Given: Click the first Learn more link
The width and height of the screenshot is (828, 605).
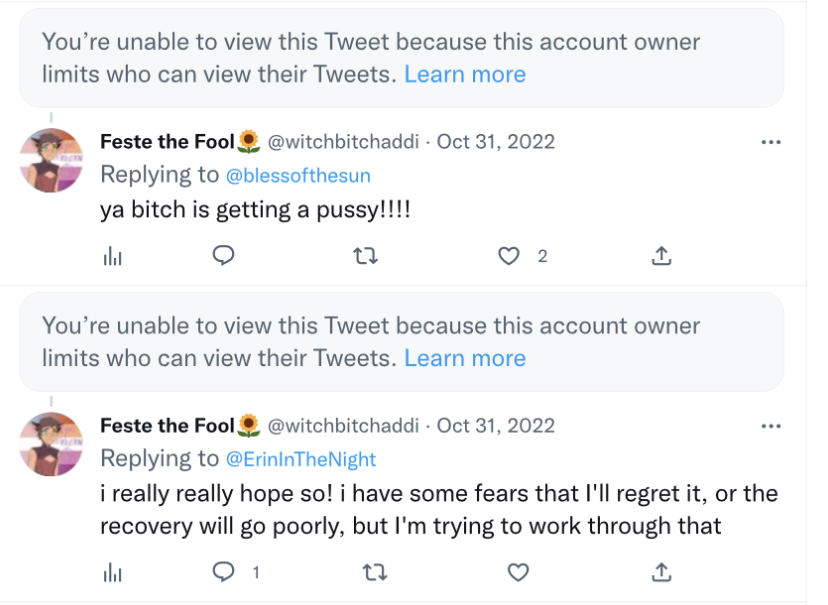Looking at the screenshot, I should [465, 74].
